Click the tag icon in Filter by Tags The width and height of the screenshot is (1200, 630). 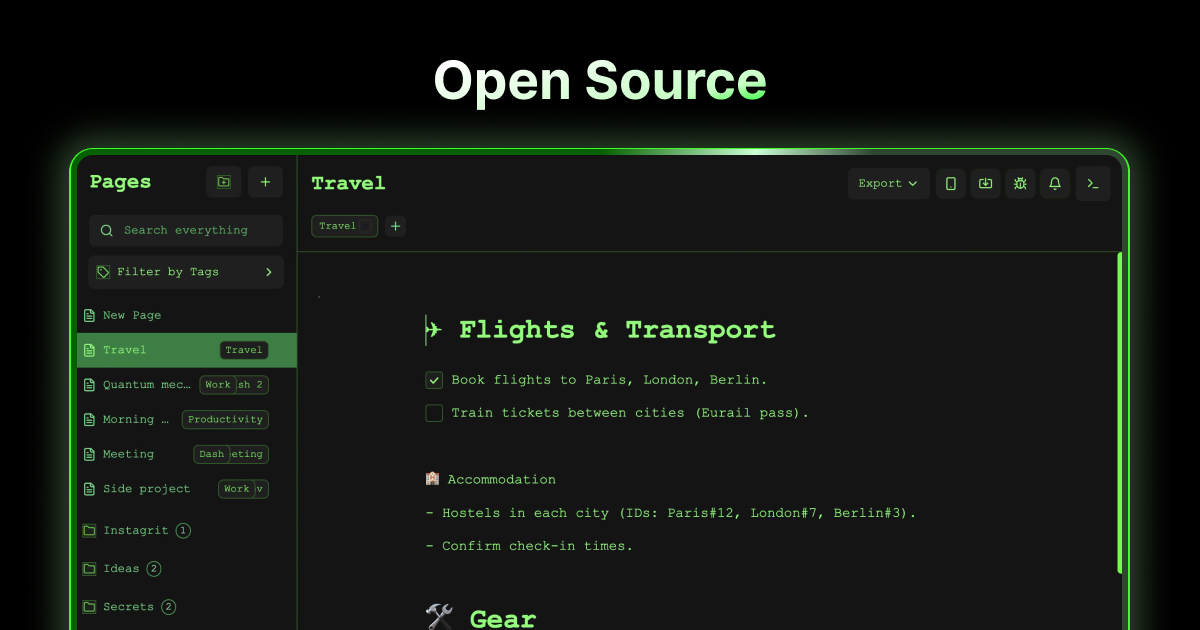[x=103, y=272]
